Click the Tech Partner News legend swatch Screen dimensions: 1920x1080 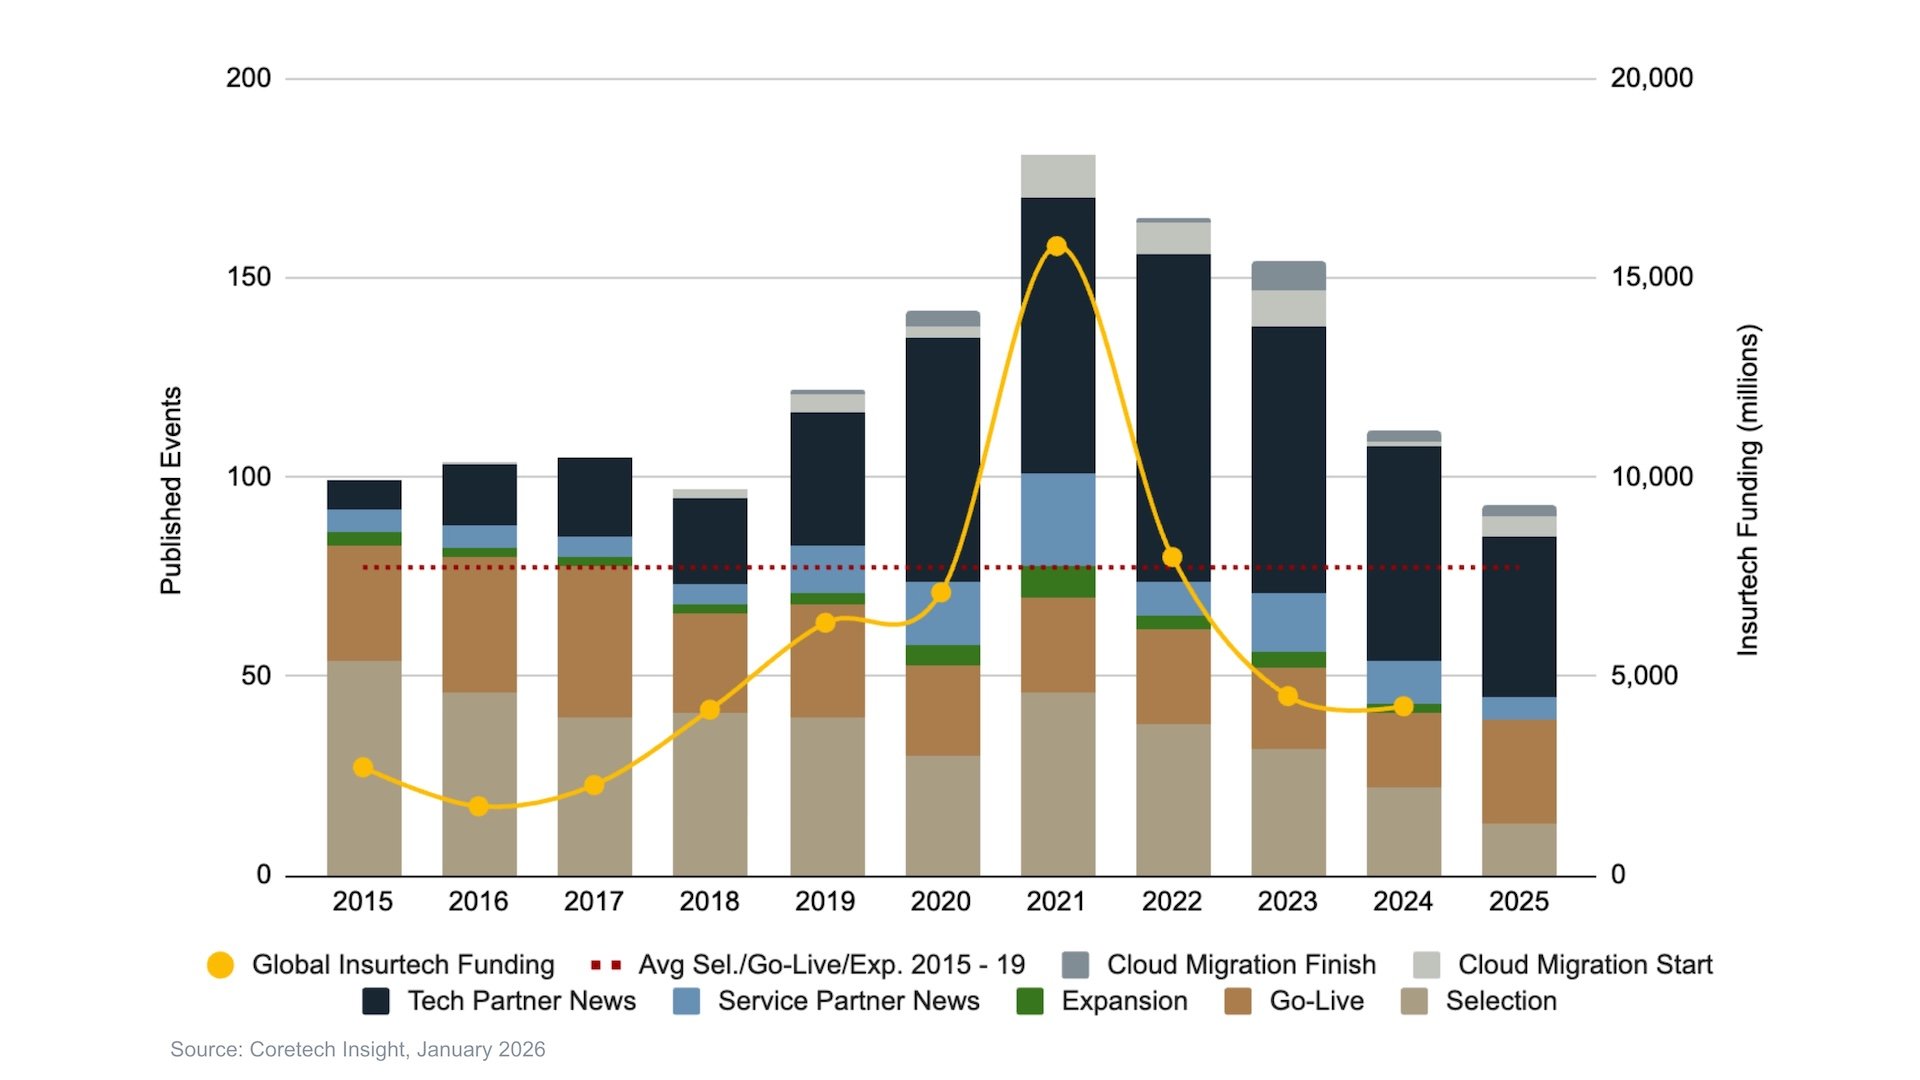click(x=376, y=1001)
